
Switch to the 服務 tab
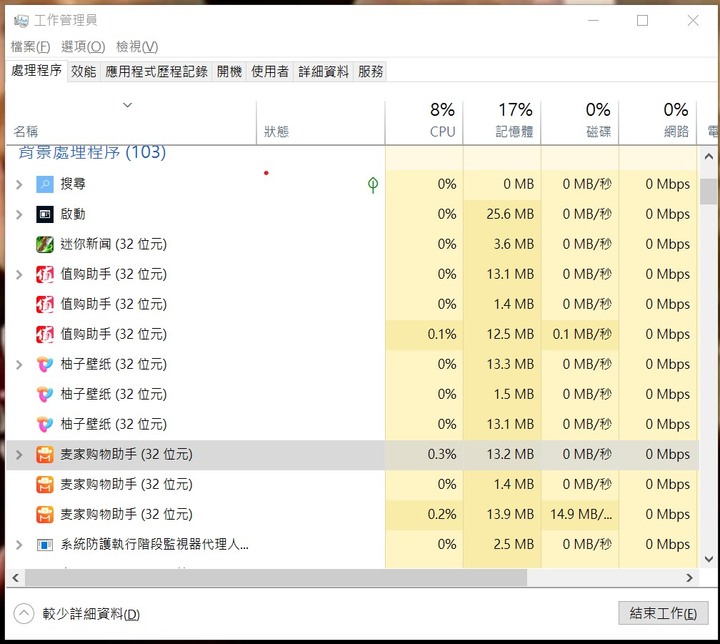click(x=370, y=72)
